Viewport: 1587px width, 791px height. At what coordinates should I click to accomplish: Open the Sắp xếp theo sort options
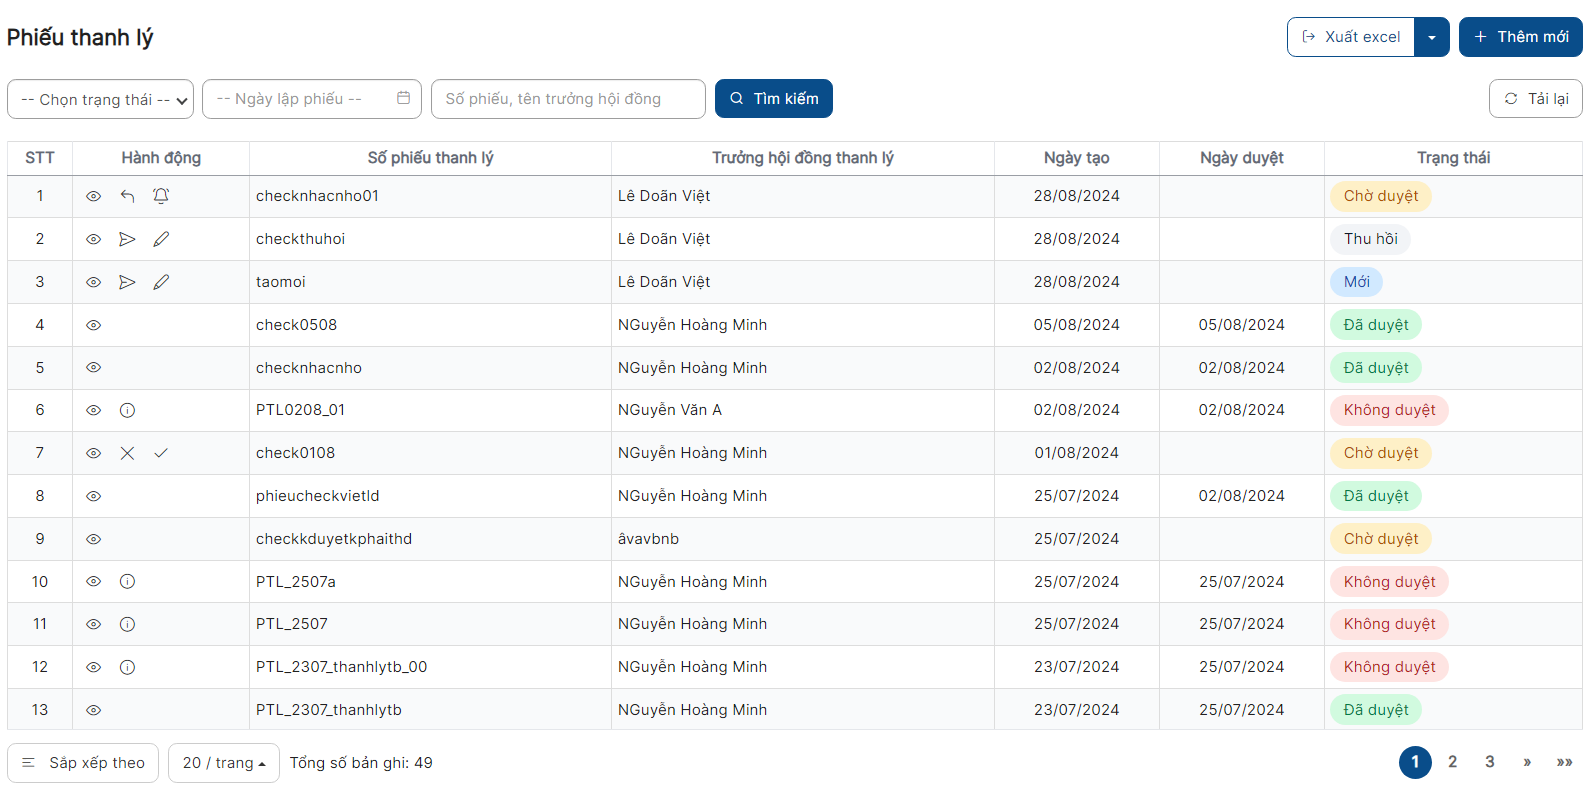[83, 763]
